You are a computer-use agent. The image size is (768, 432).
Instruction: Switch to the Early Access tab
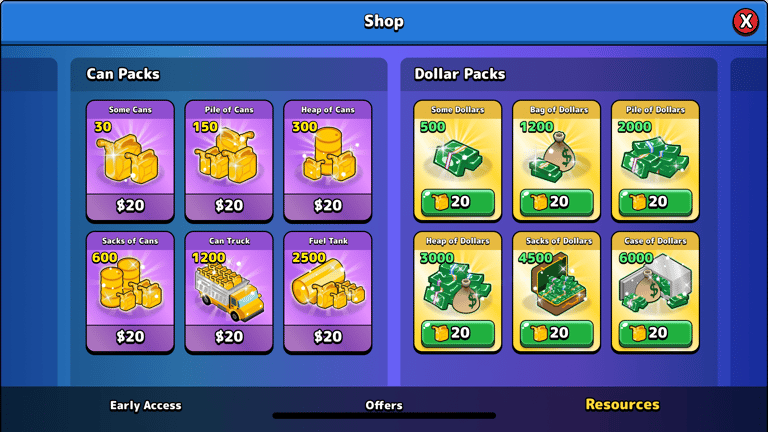click(x=145, y=406)
